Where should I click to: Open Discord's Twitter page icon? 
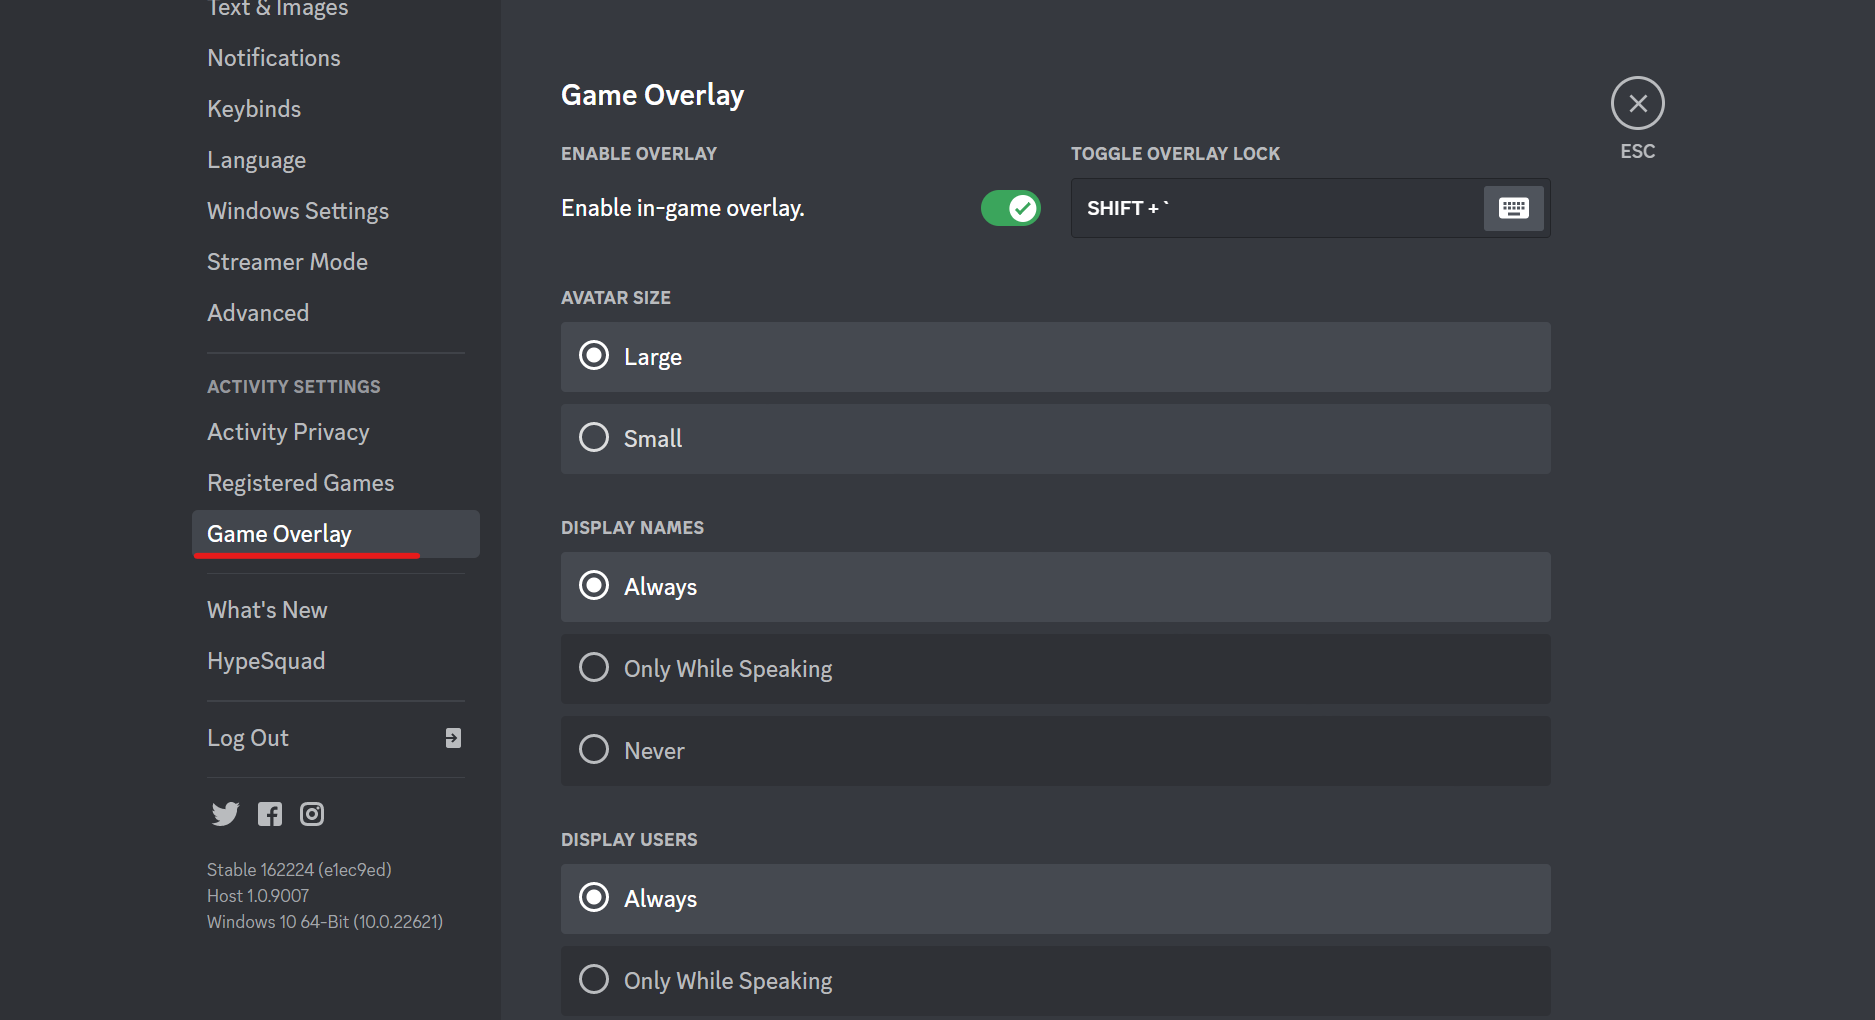[225, 814]
